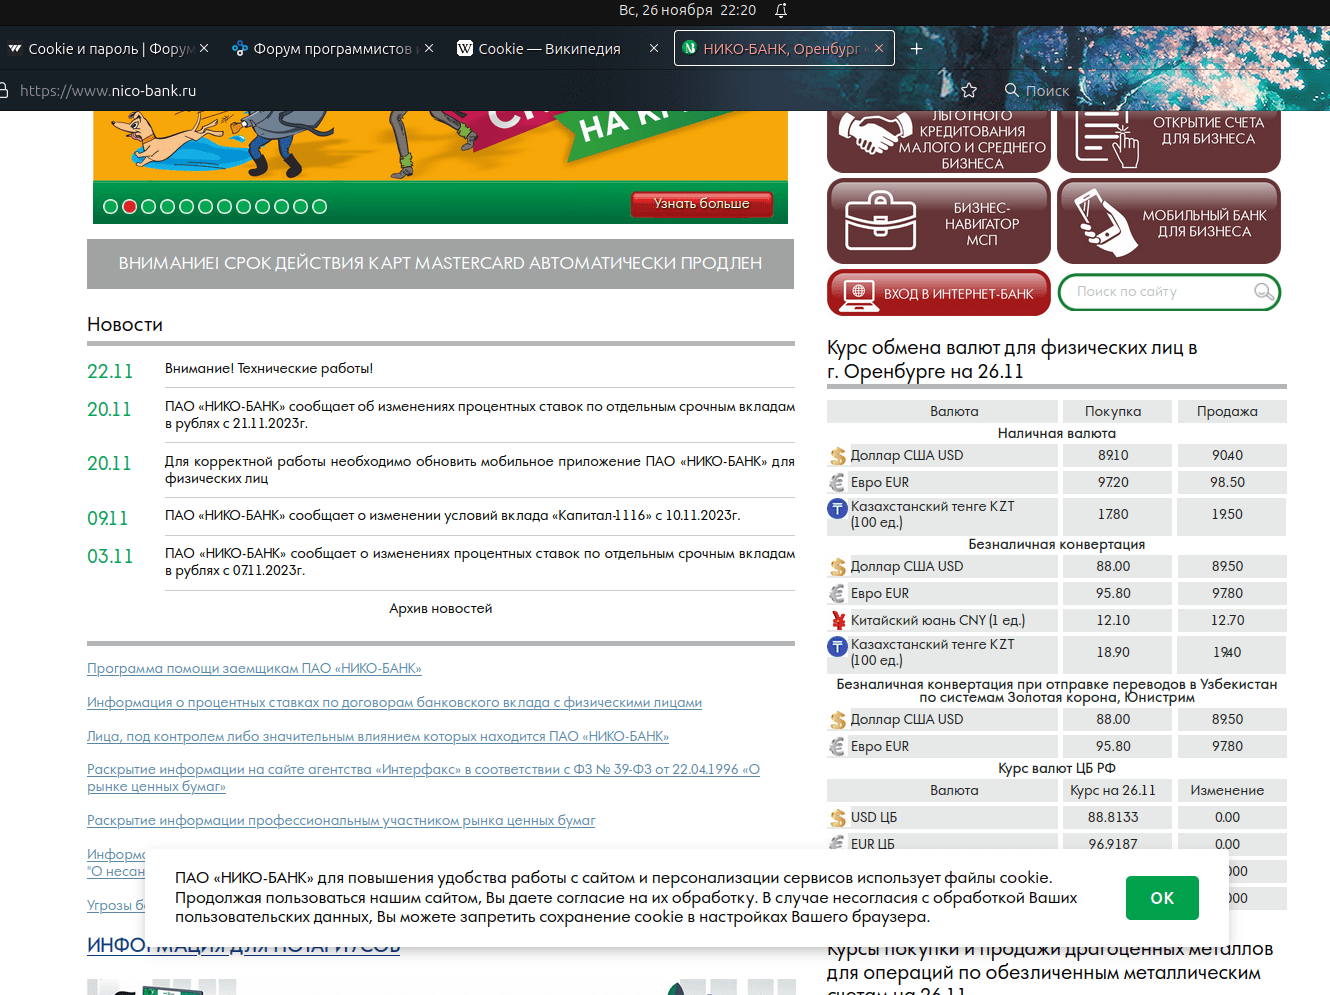Select the first banner slide dot

(111, 207)
